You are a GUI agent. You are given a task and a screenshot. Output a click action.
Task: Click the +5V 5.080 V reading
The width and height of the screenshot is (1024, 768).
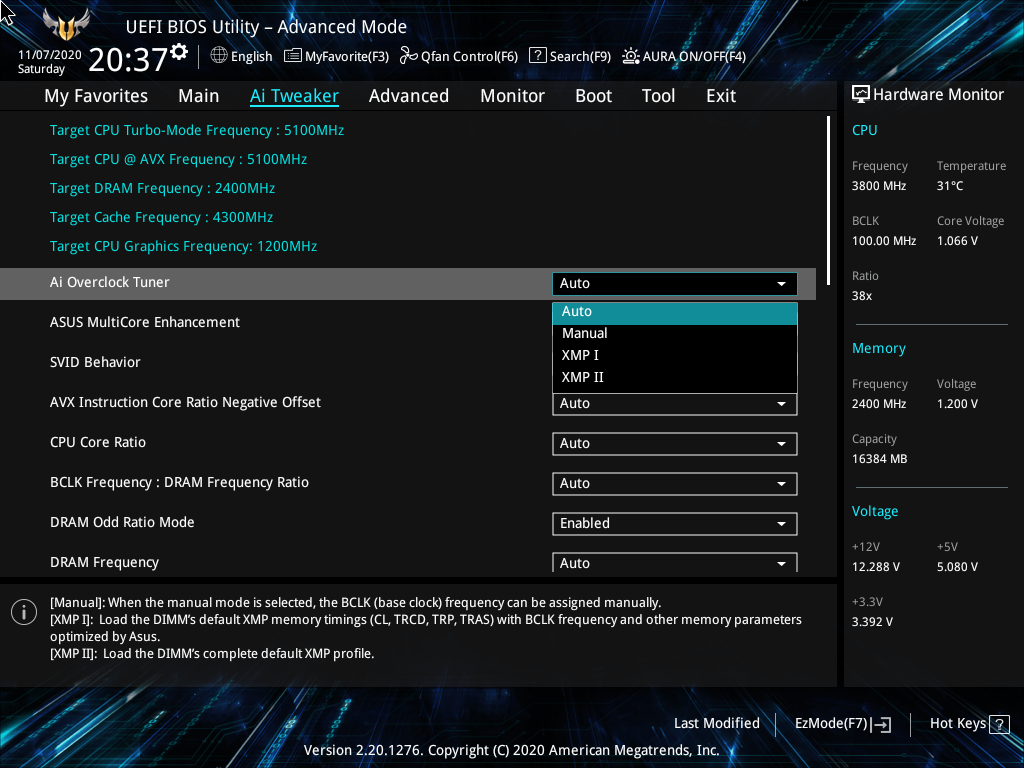pos(957,567)
